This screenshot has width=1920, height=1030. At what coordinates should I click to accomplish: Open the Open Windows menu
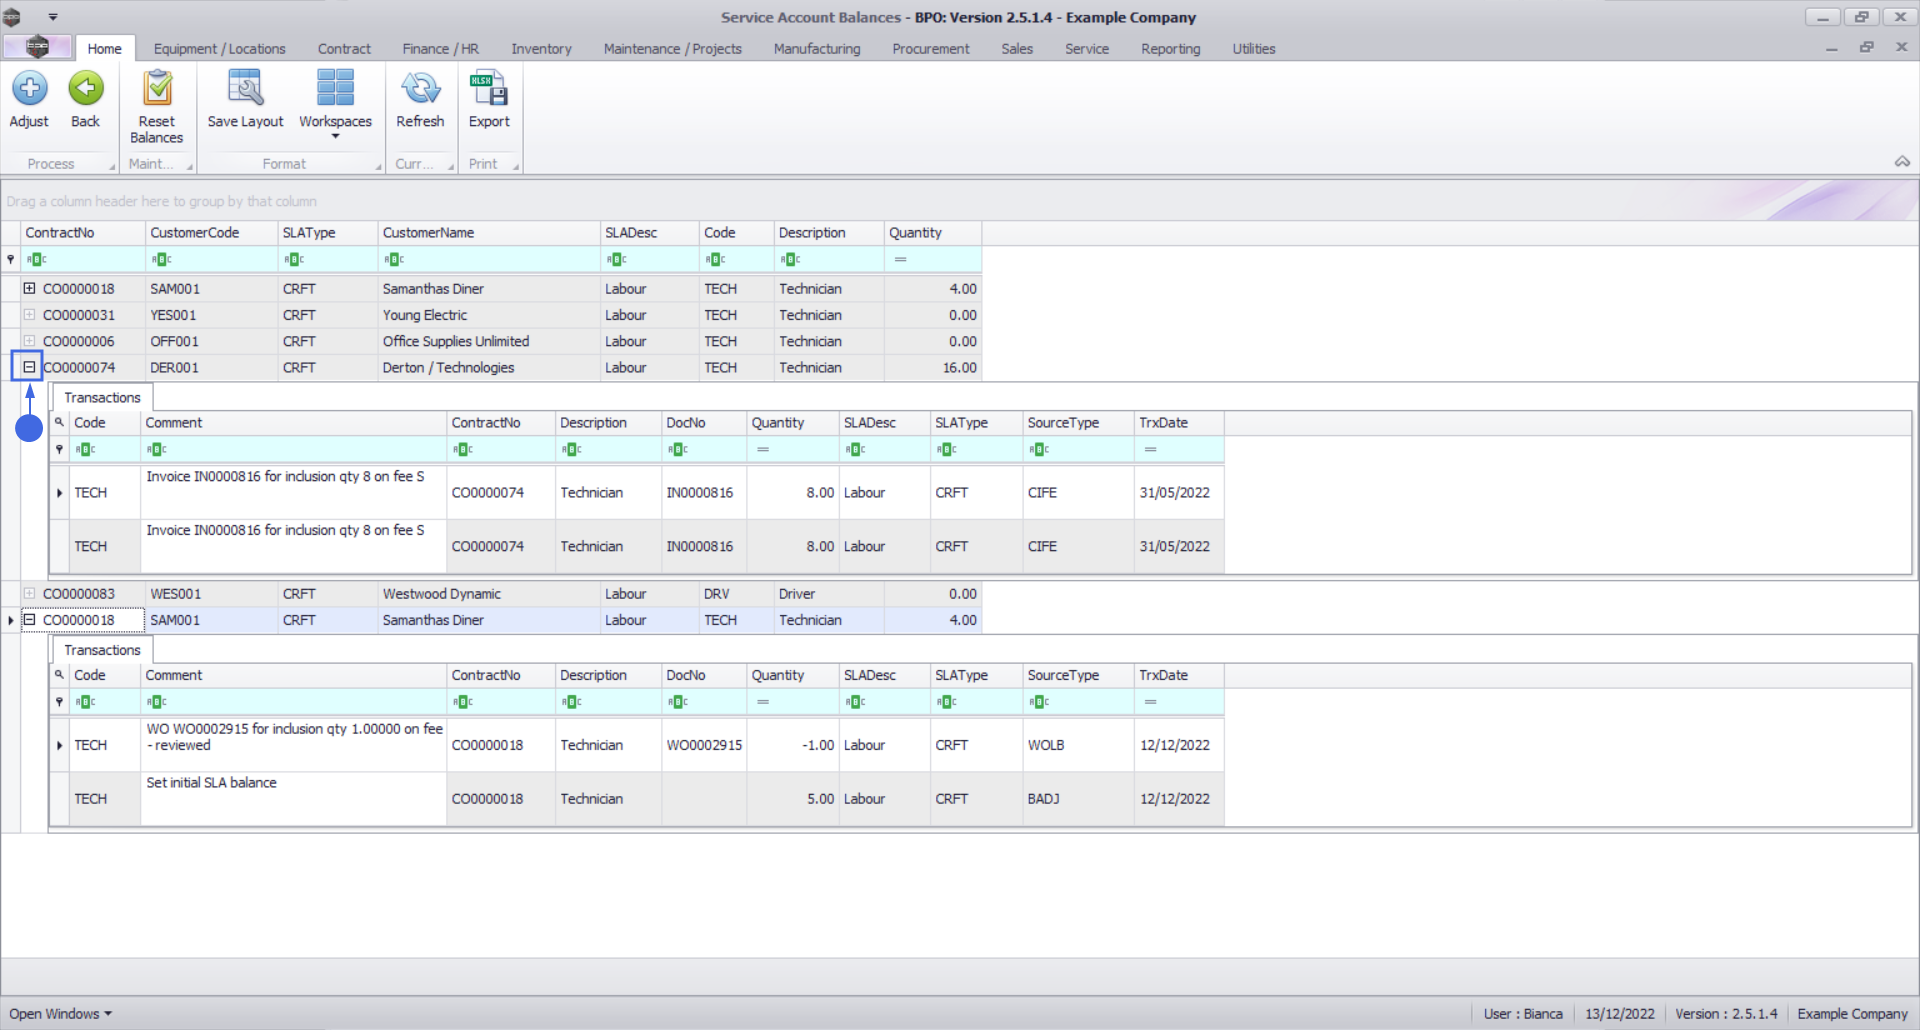click(60, 1013)
